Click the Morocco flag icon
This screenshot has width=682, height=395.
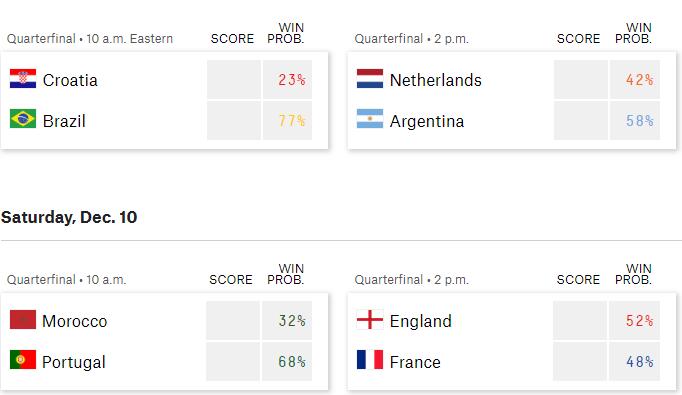tap(23, 320)
